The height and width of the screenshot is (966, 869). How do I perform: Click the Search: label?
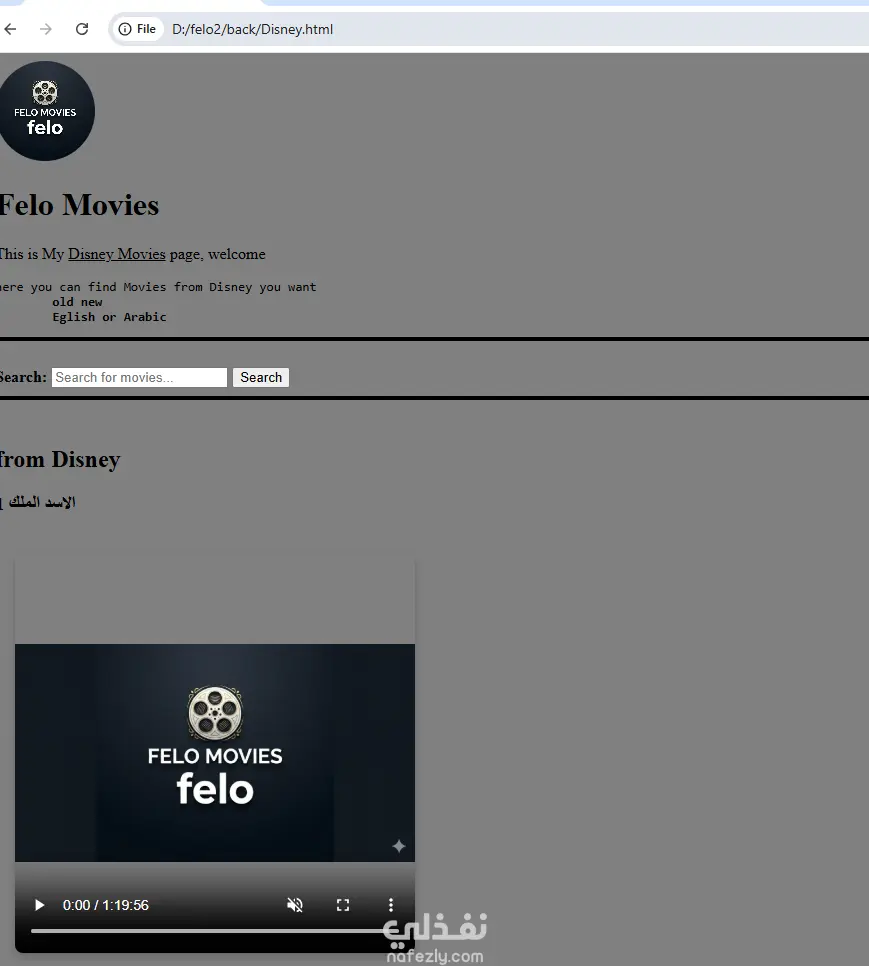point(23,377)
